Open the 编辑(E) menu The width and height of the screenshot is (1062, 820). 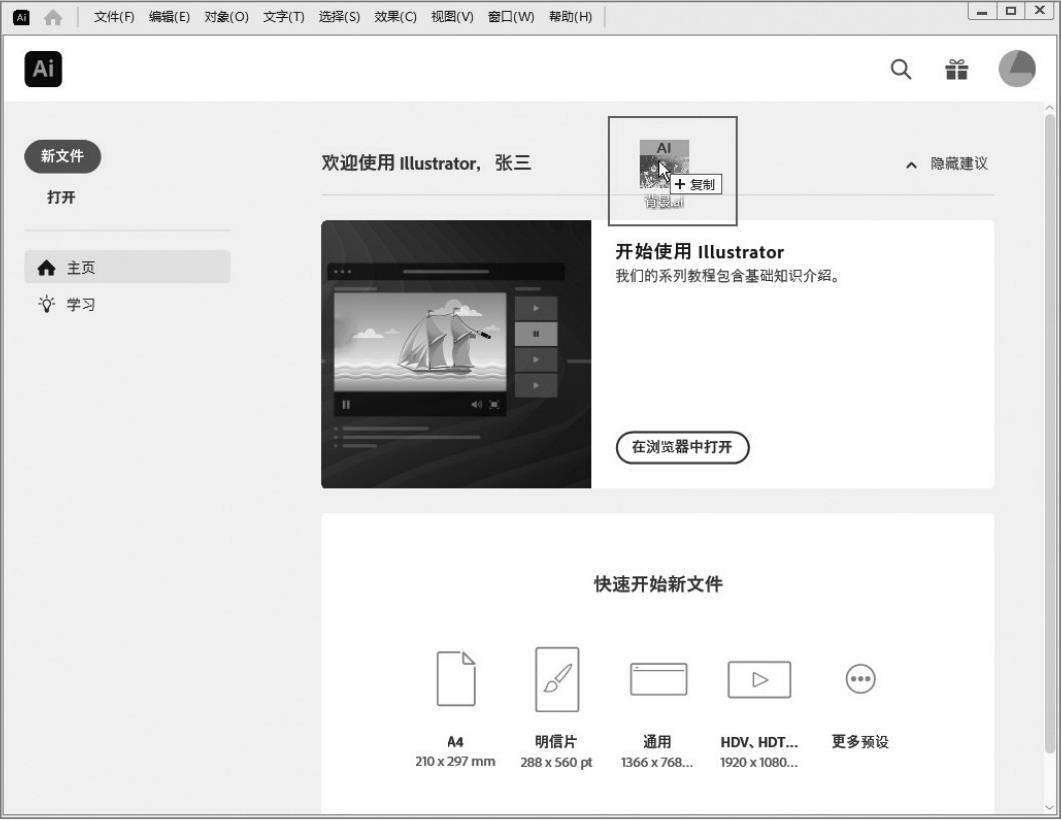click(x=169, y=17)
